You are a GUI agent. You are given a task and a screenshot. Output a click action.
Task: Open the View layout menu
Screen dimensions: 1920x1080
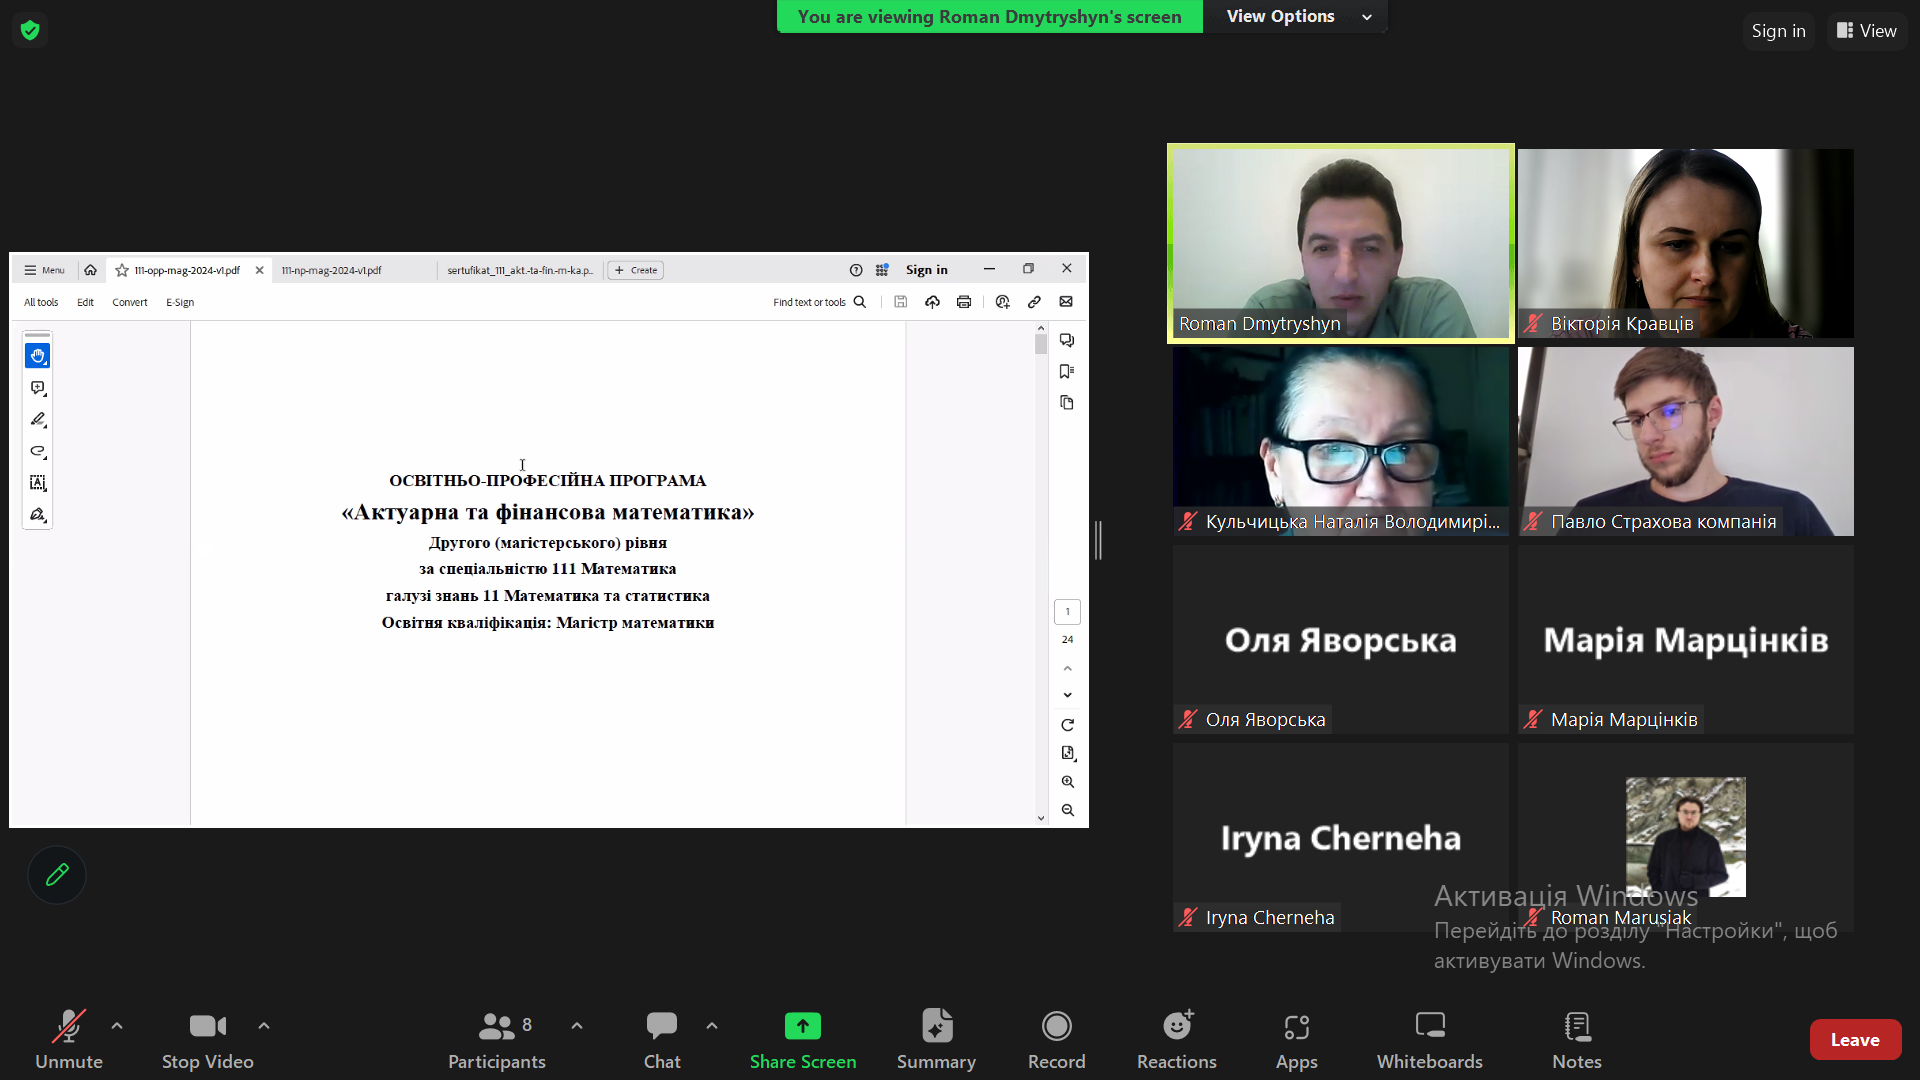1866,31
